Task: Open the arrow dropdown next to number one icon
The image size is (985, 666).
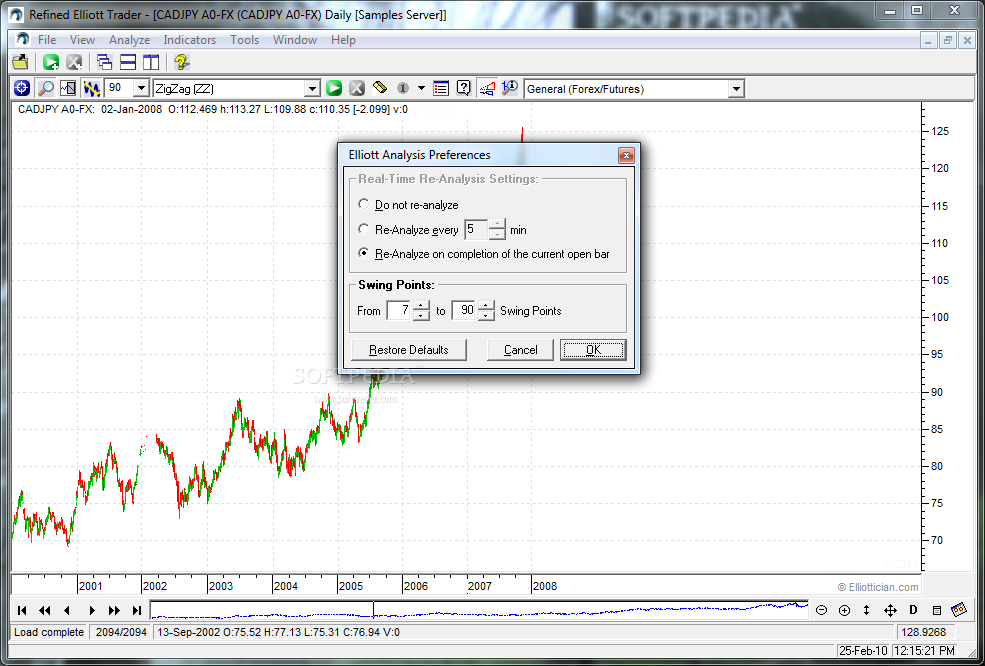Action: (422, 89)
